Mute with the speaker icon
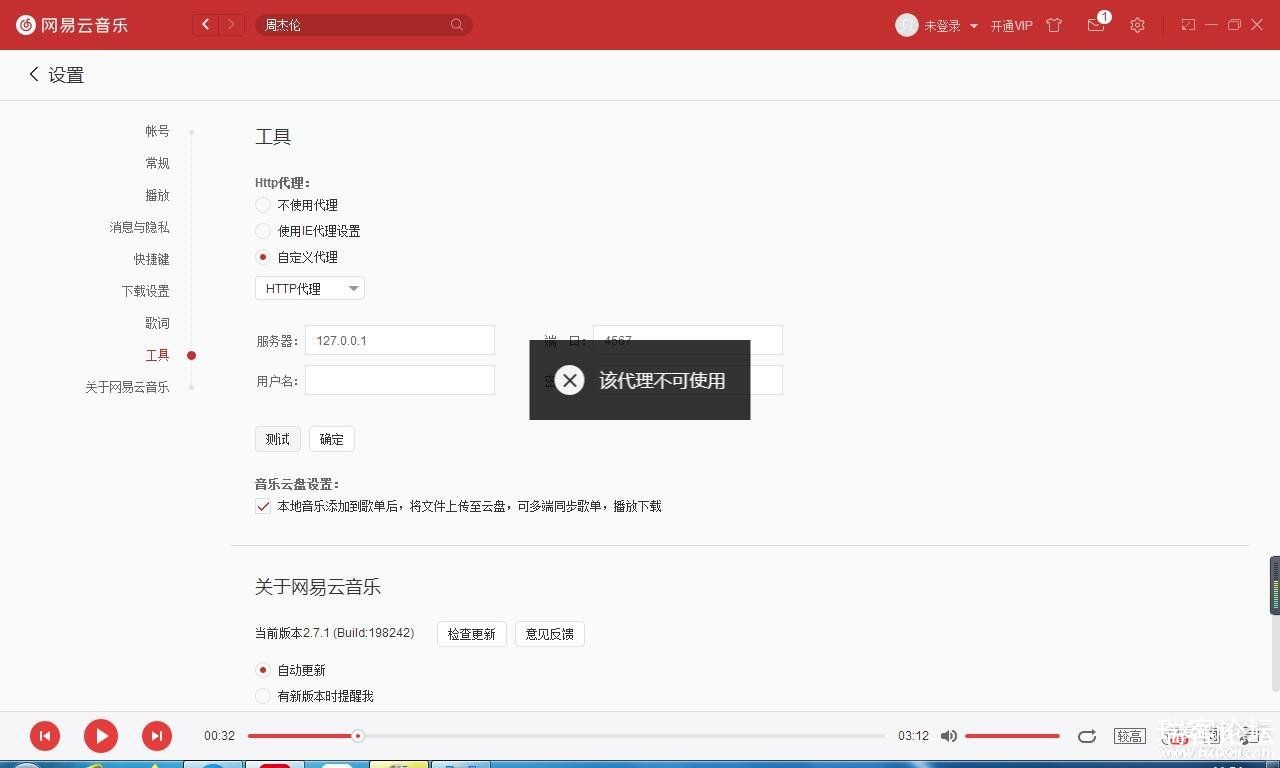 948,736
